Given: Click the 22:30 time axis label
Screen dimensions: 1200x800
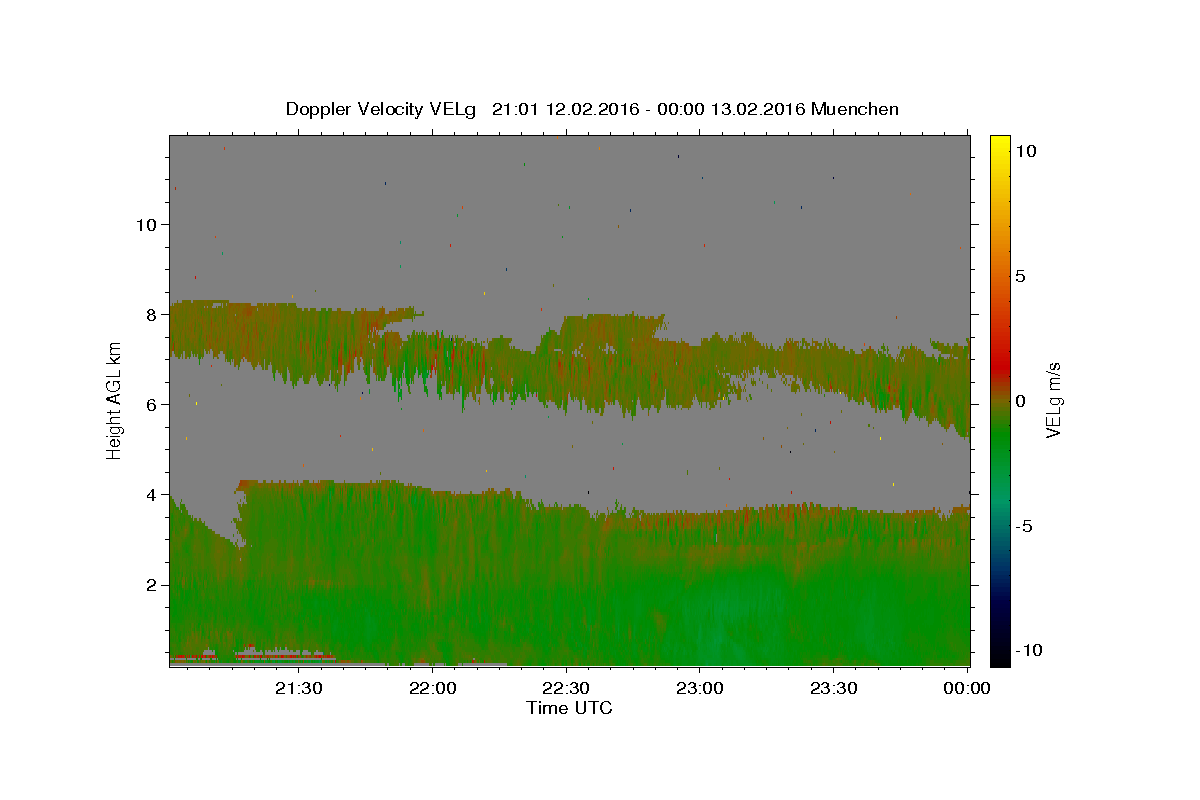Looking at the screenshot, I should pyautogui.click(x=566, y=688).
